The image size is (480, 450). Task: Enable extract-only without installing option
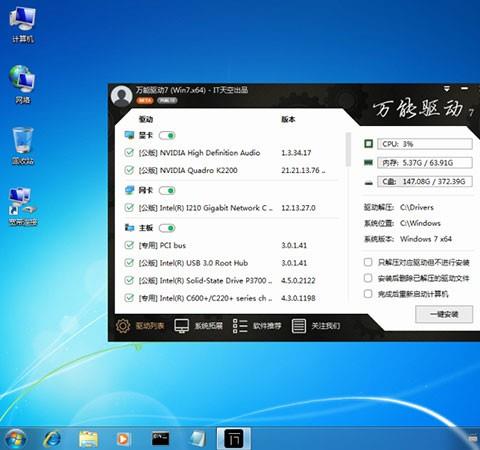tap(368, 262)
